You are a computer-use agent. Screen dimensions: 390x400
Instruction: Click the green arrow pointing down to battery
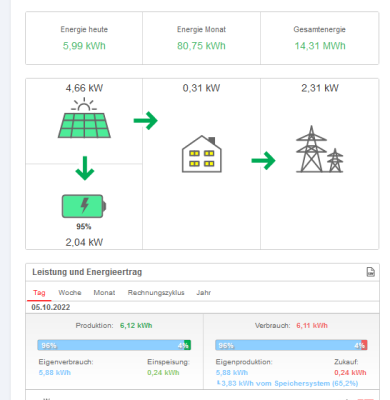pyautogui.click(x=85, y=168)
